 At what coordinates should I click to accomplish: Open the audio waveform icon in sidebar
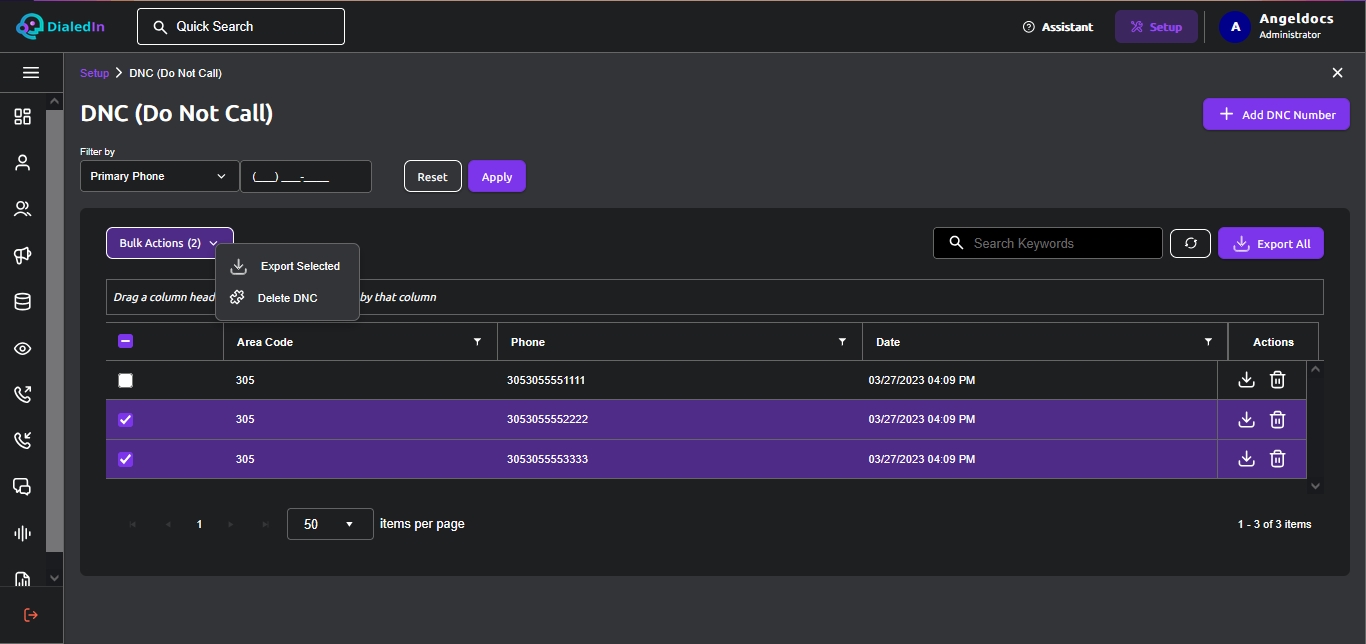[22, 533]
